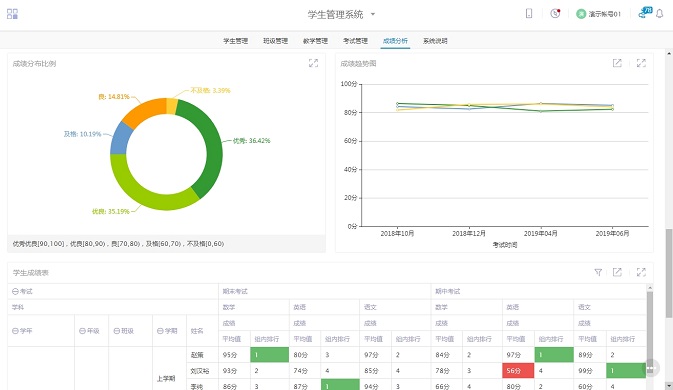673x390 pixels.
Task: Click the 78分 cell
Action: point(446,371)
